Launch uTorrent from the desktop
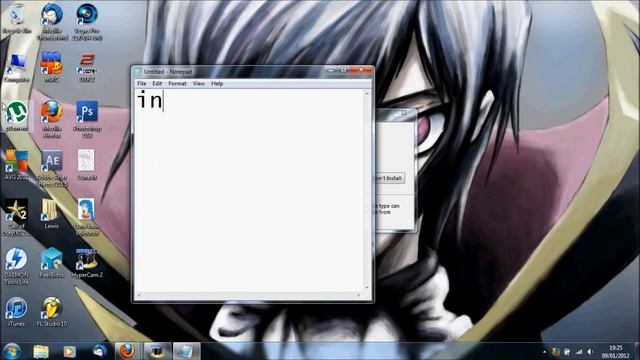 (17, 116)
